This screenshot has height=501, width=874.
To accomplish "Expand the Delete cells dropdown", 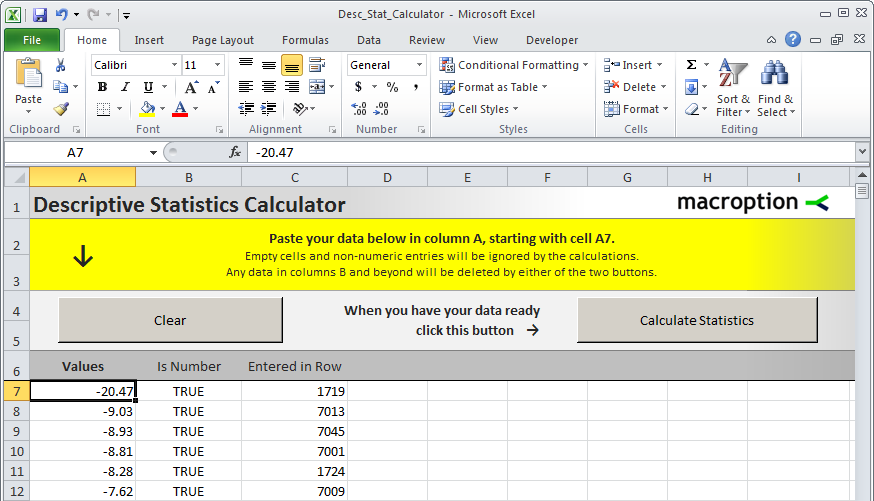I will [x=663, y=87].
